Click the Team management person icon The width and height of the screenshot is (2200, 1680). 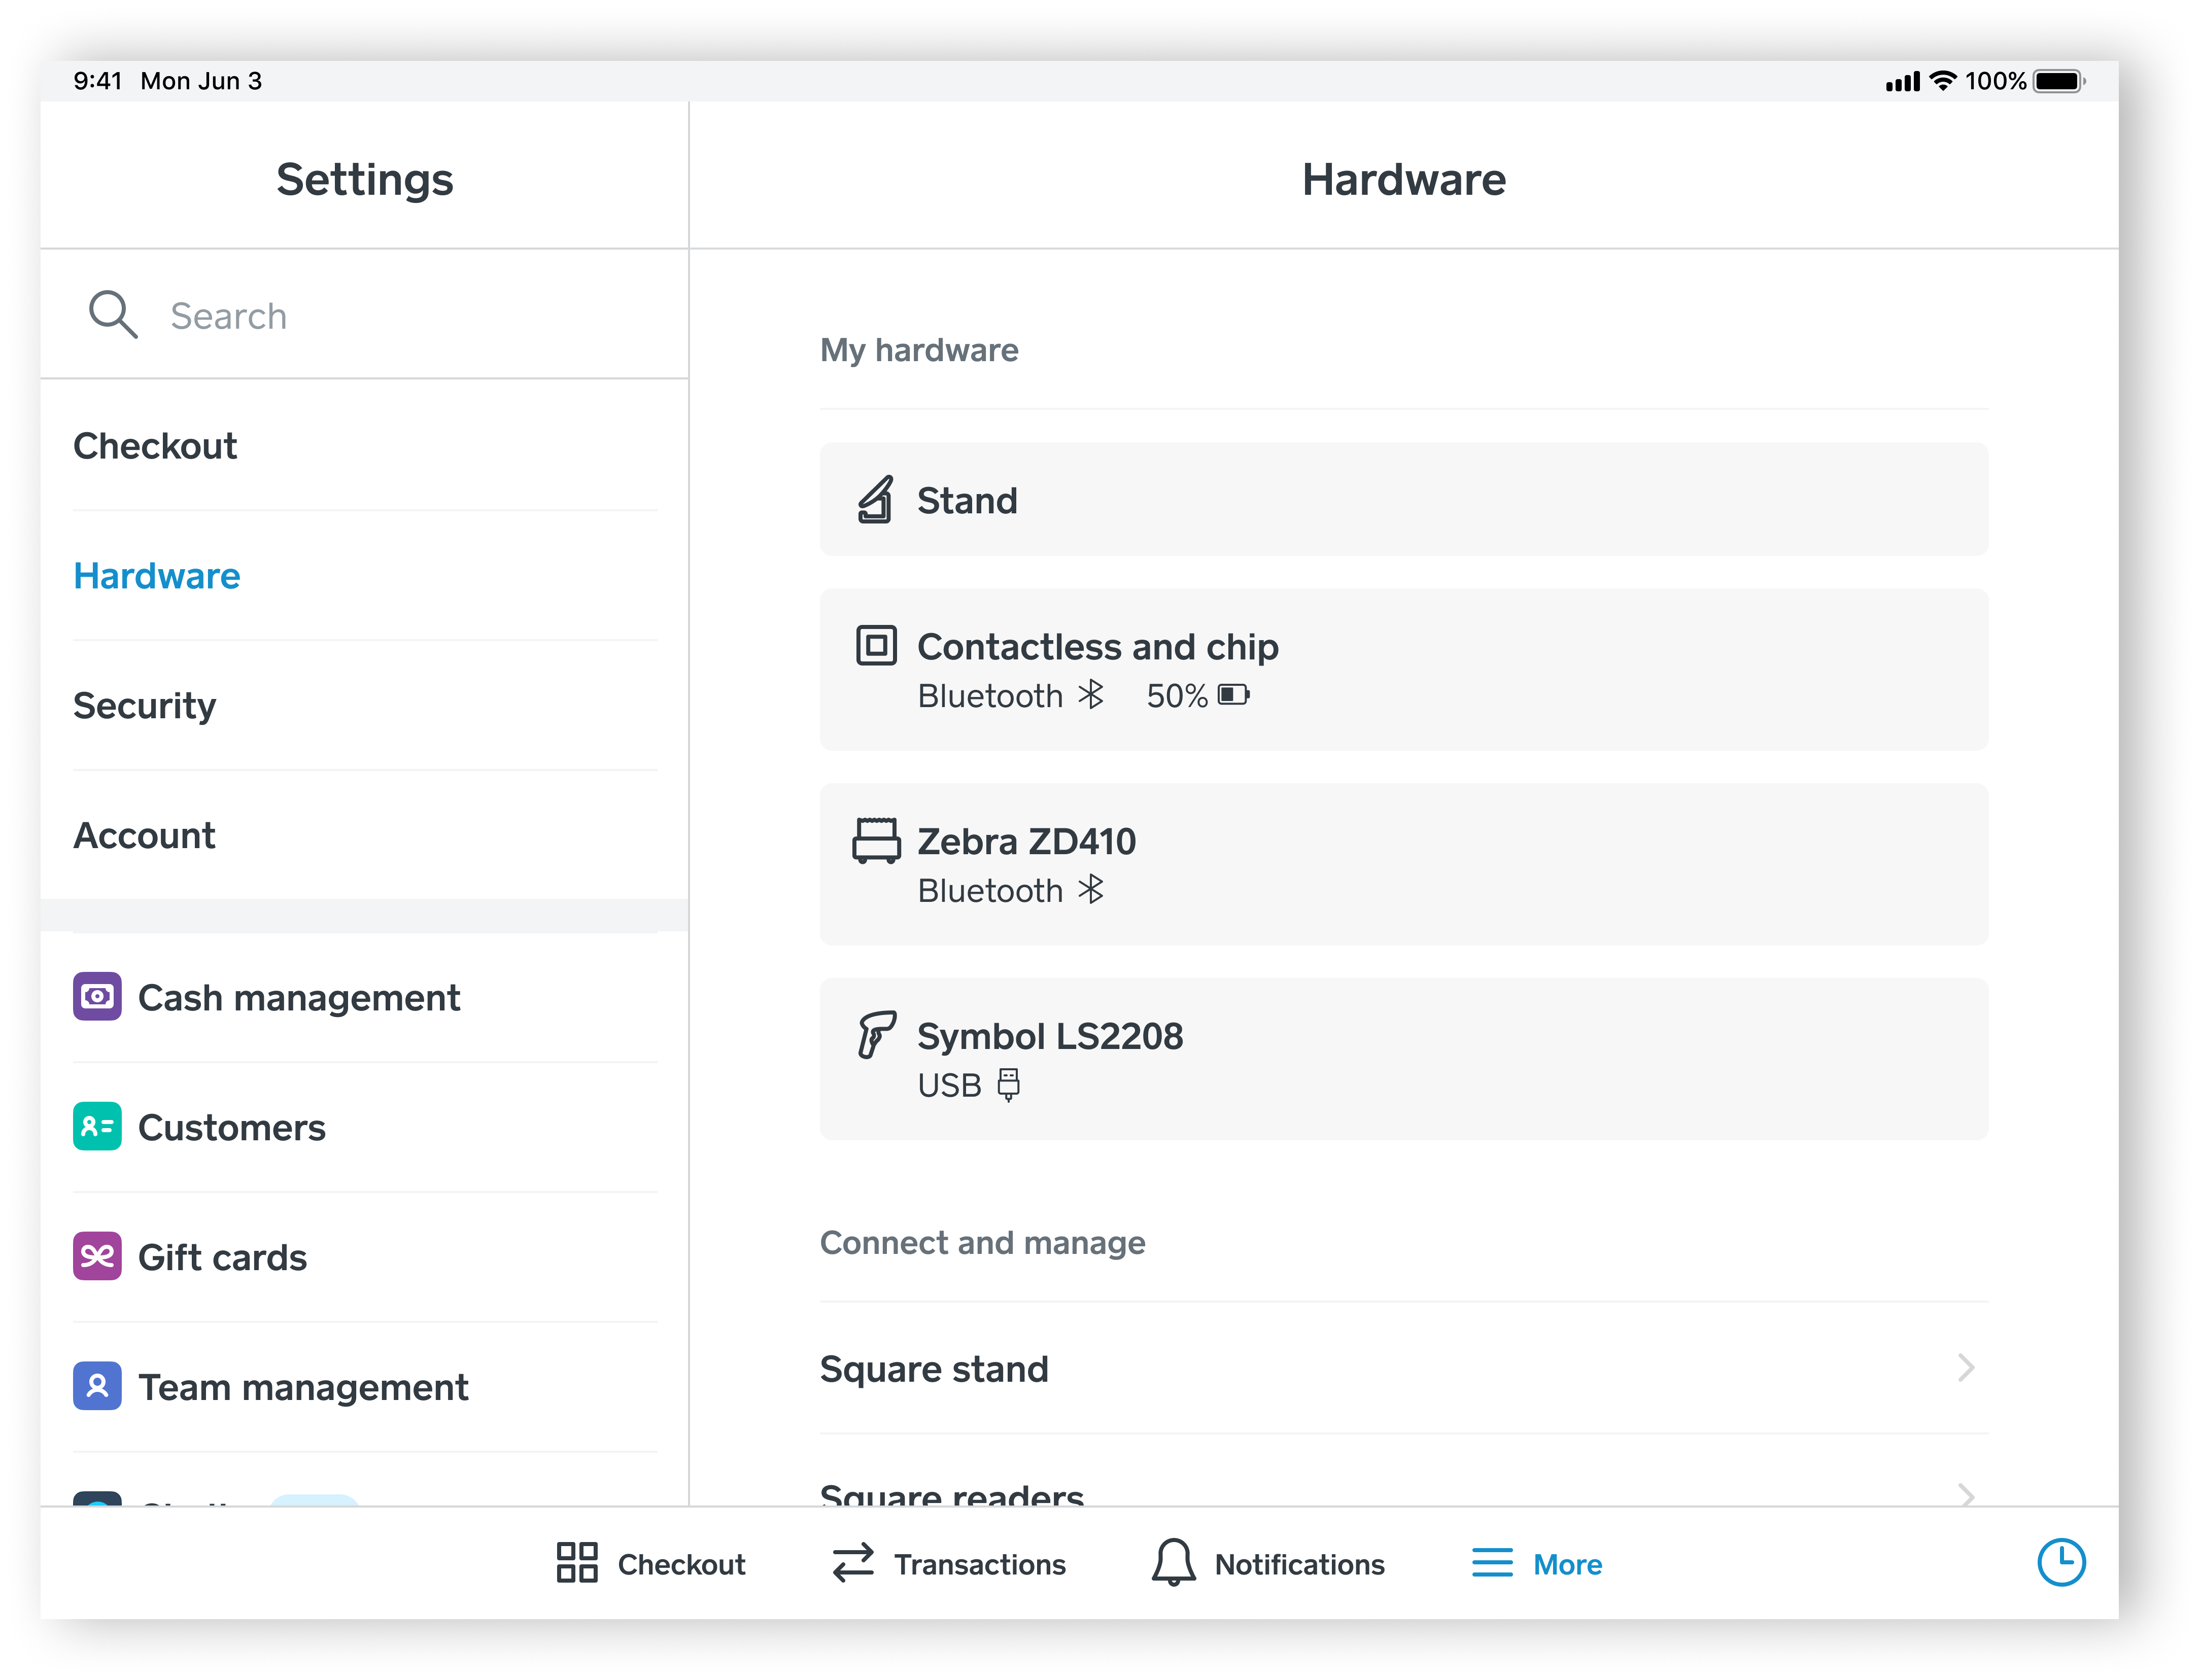pos(97,1387)
